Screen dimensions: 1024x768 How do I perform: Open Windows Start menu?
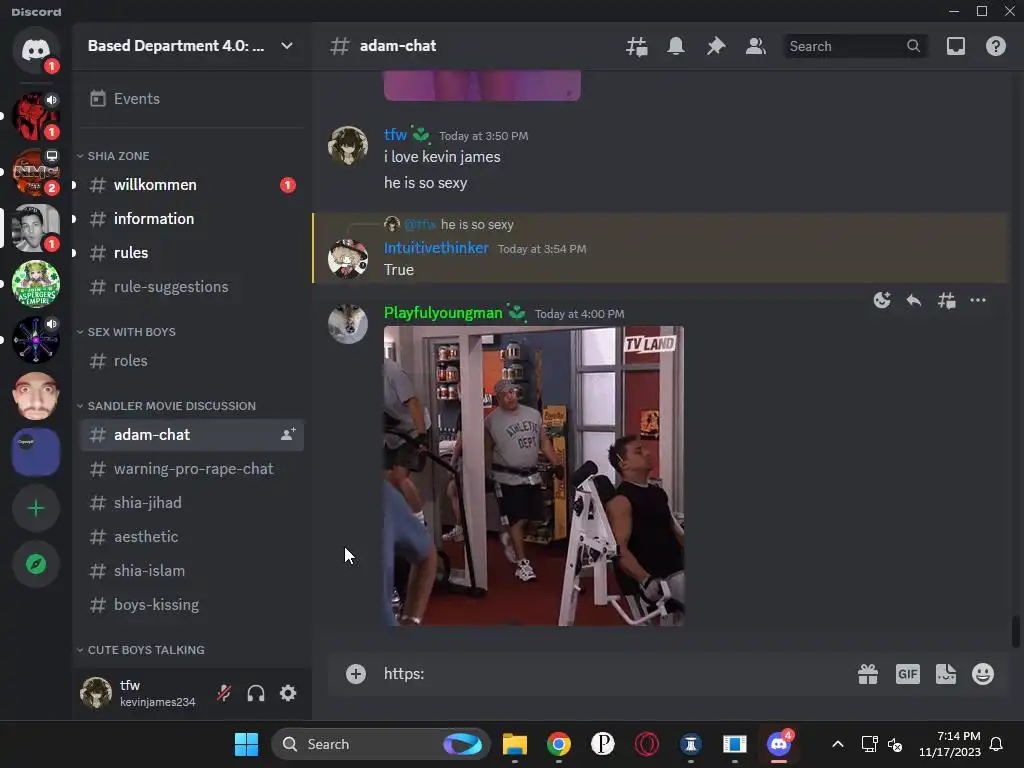tap(246, 744)
